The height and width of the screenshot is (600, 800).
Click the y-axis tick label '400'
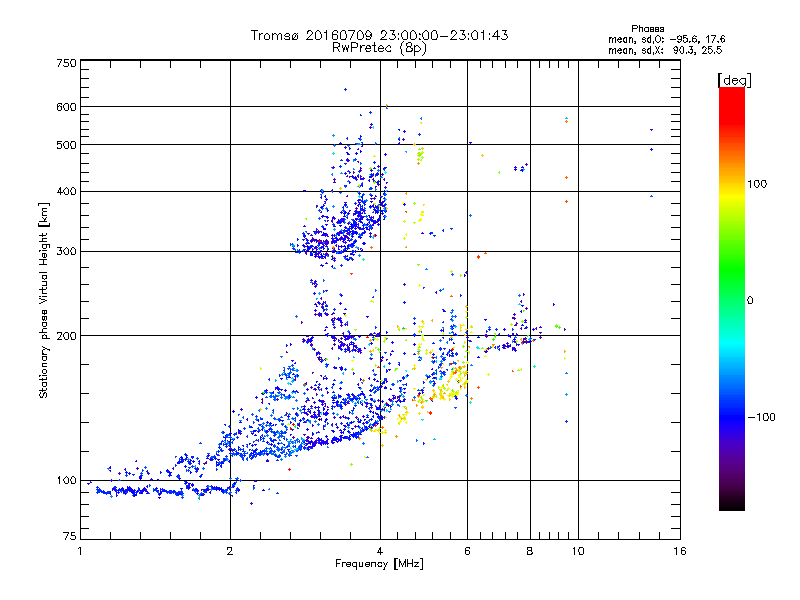[x=67, y=191]
